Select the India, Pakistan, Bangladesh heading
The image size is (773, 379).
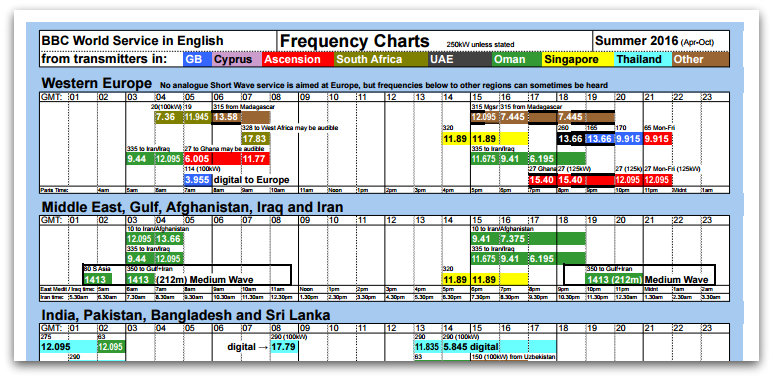coord(186,314)
